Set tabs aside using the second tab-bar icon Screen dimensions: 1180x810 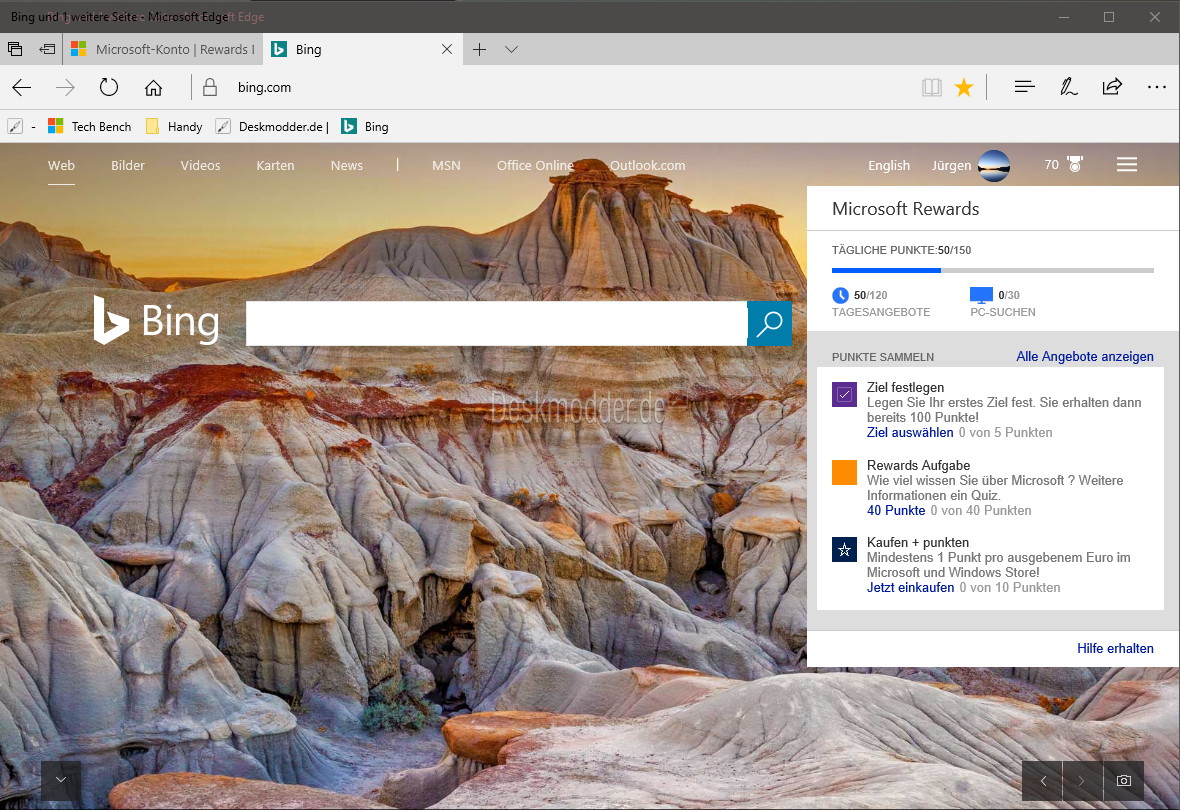pos(47,50)
